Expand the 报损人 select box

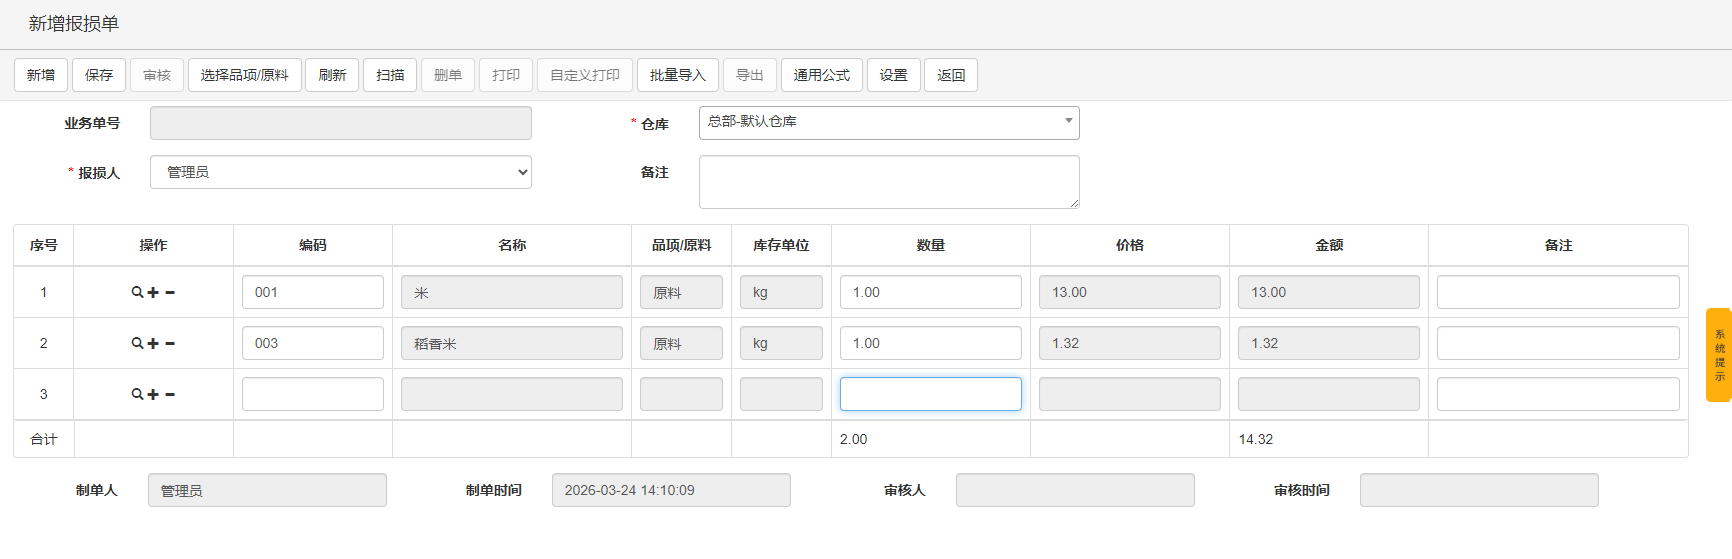click(340, 173)
